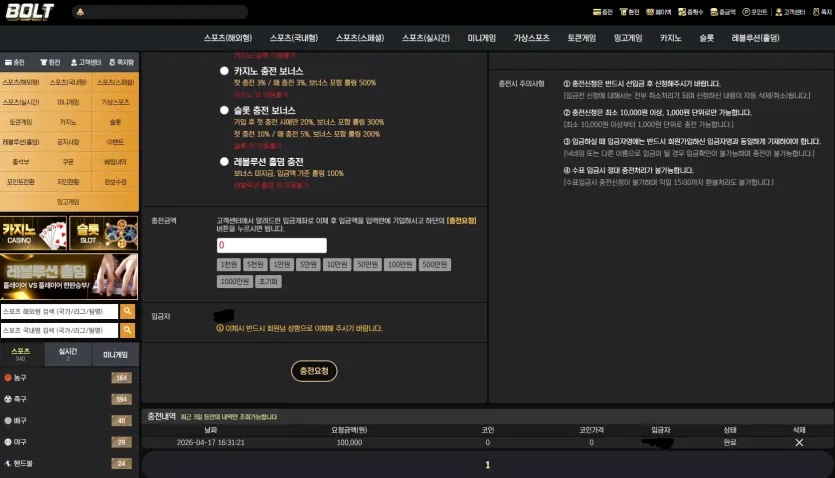Switch to the 실시간 tab in the sidebar

click(x=68, y=355)
